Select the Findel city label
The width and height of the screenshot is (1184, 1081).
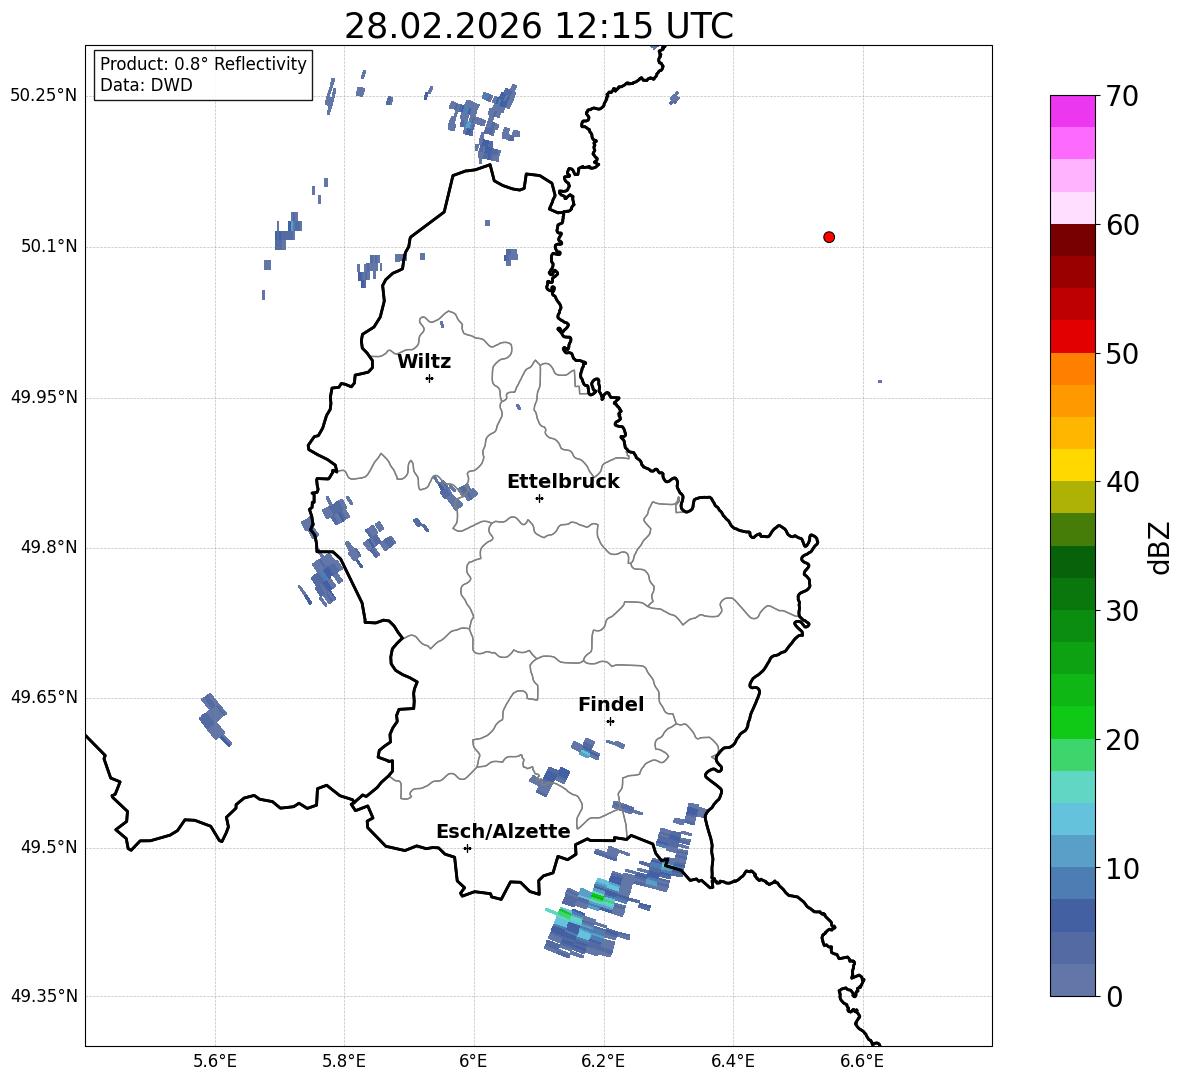pos(611,704)
